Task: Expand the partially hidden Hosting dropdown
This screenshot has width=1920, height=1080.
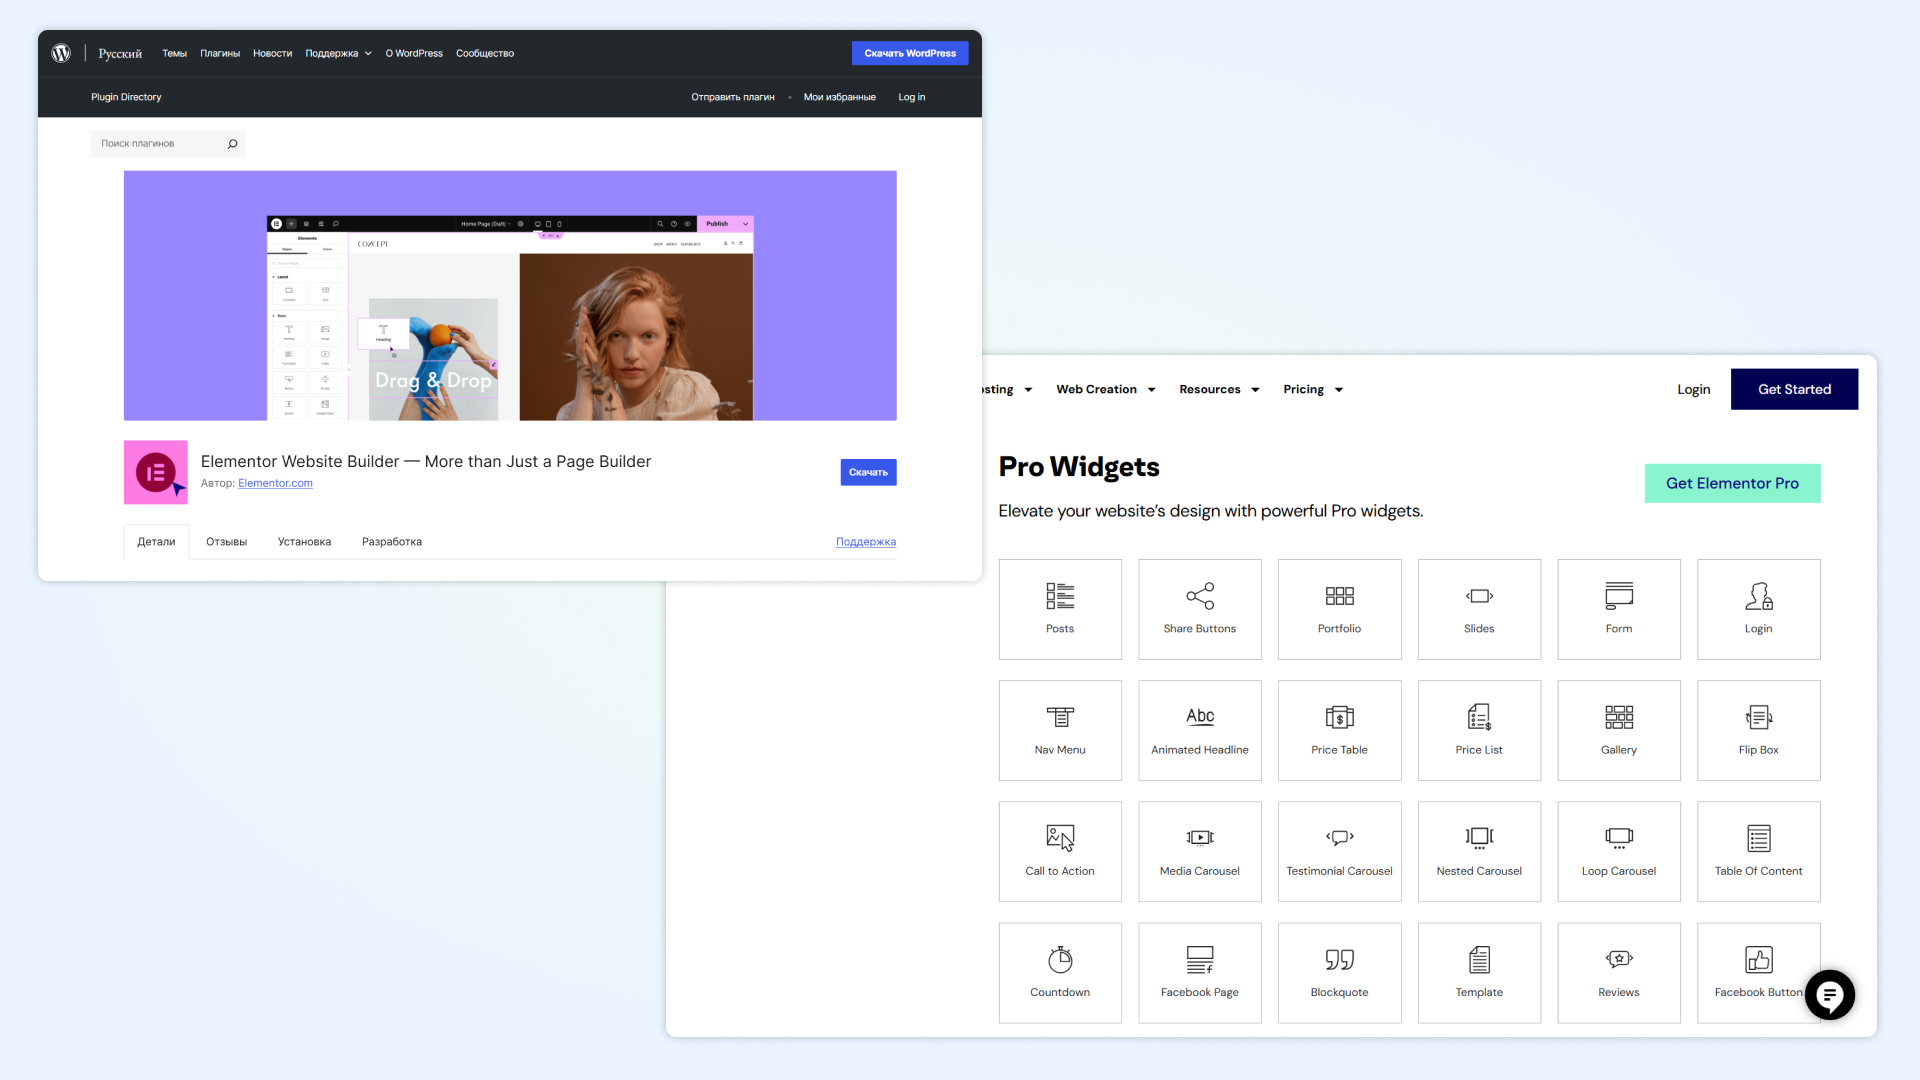Action: coord(1007,390)
